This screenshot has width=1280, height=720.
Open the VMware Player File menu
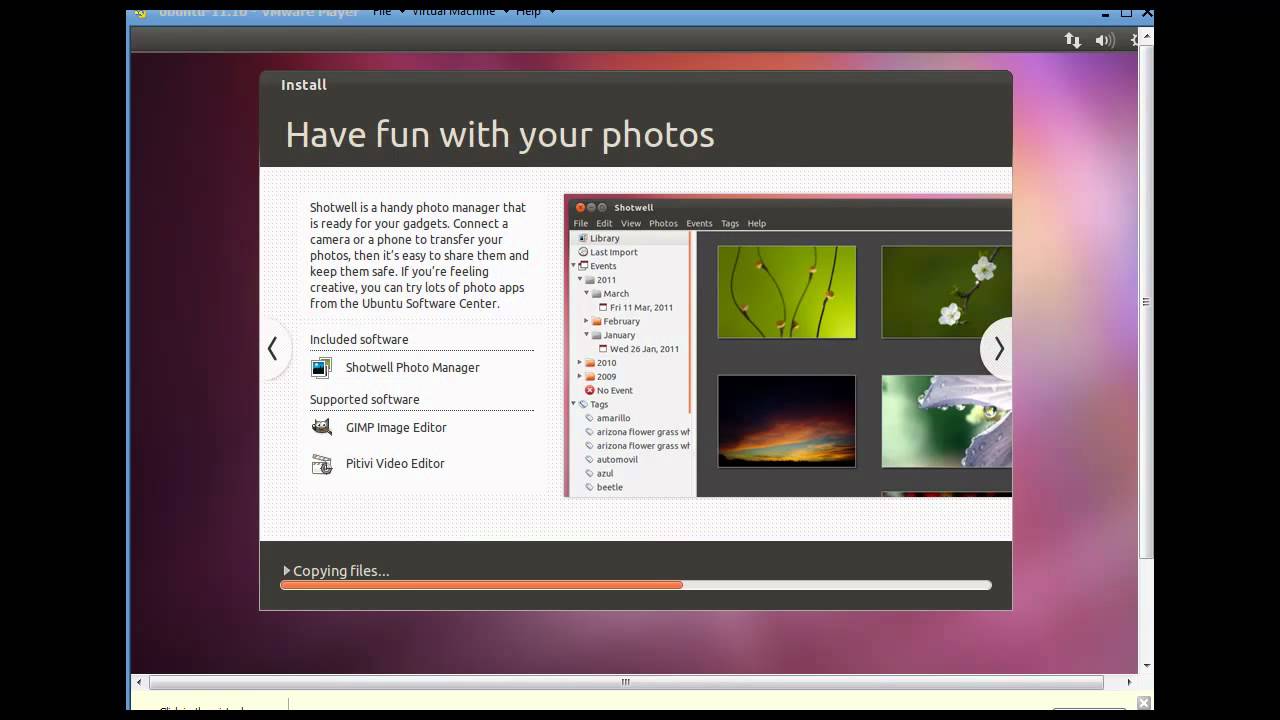(x=382, y=12)
